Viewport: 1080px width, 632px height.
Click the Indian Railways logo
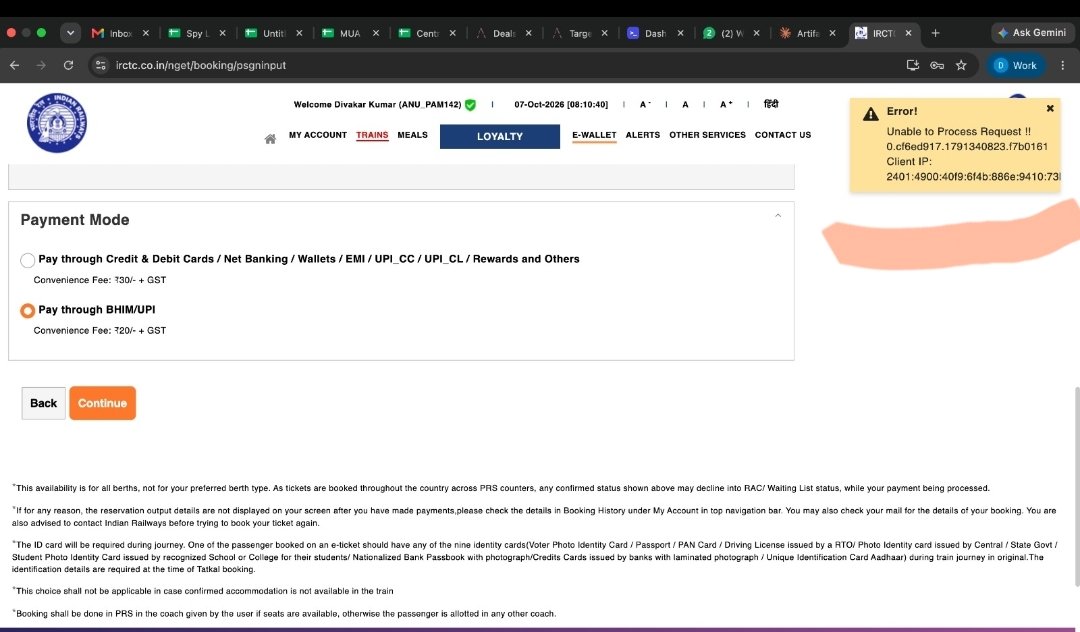tap(57, 123)
